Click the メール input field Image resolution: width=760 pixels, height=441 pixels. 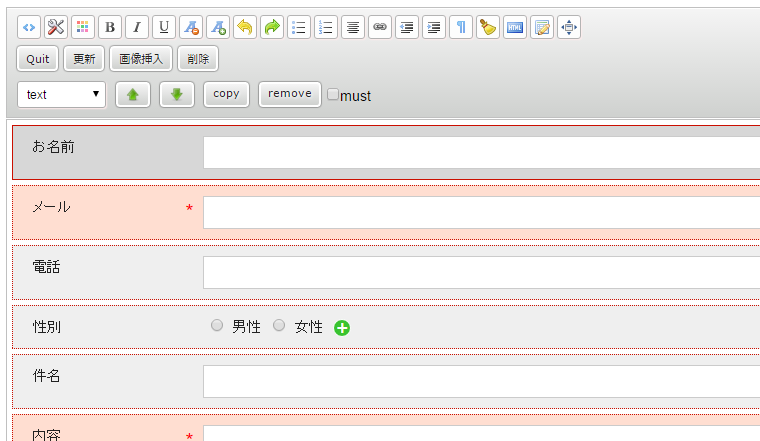click(481, 212)
